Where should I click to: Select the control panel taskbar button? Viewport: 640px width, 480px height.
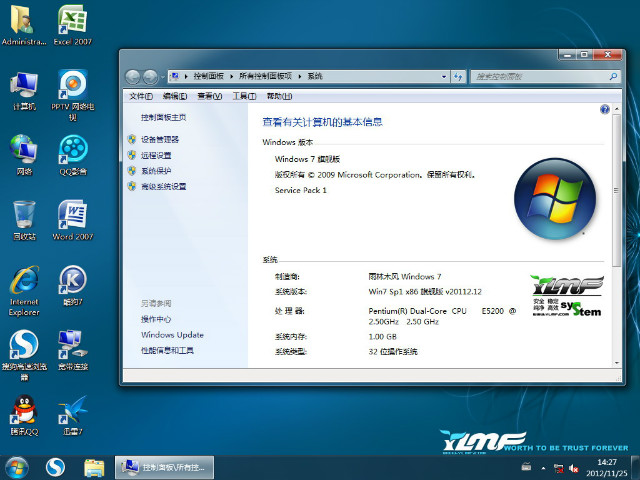(164, 468)
